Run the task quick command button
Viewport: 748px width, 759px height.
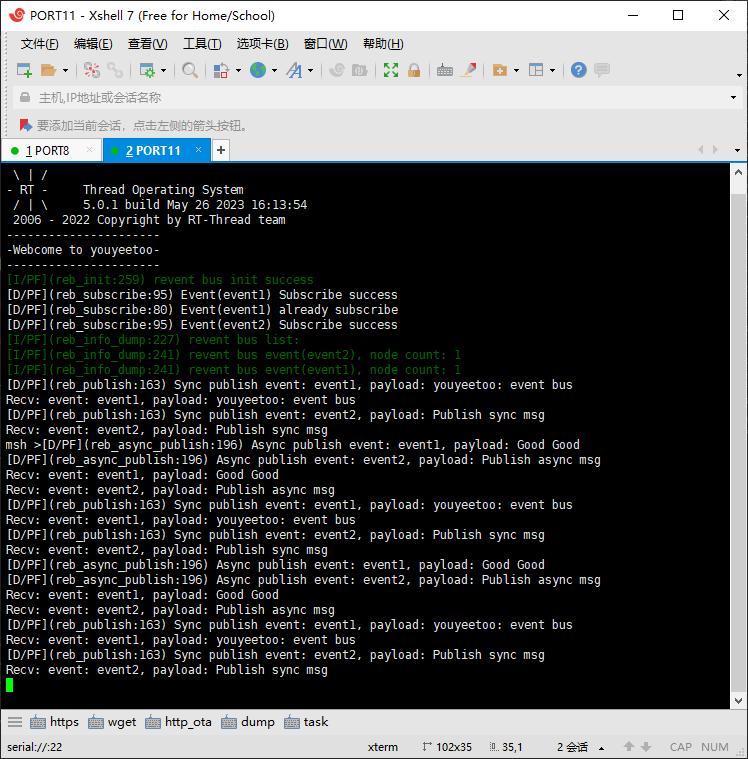click(306, 722)
